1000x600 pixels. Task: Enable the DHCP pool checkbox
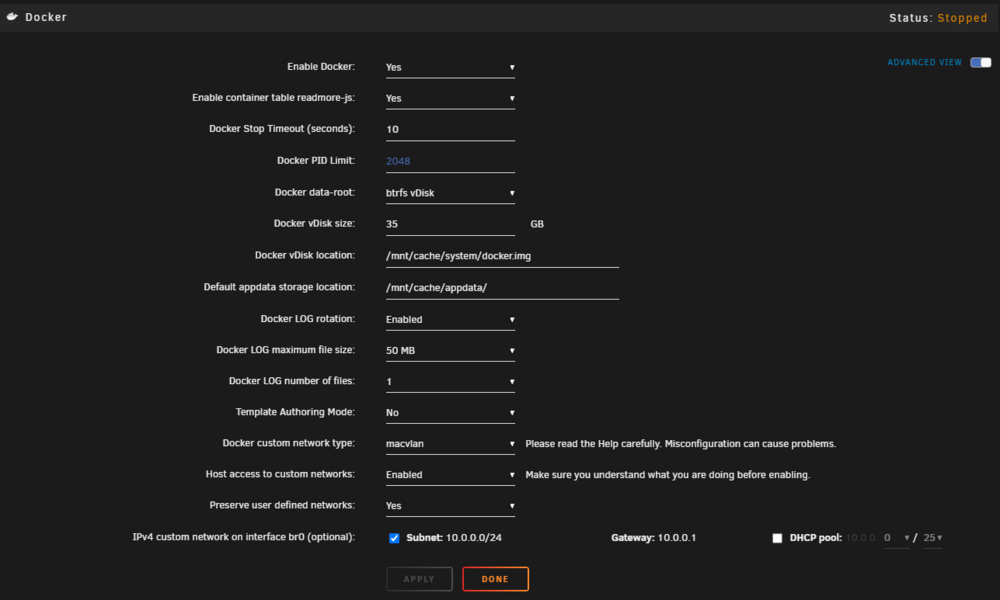point(777,538)
